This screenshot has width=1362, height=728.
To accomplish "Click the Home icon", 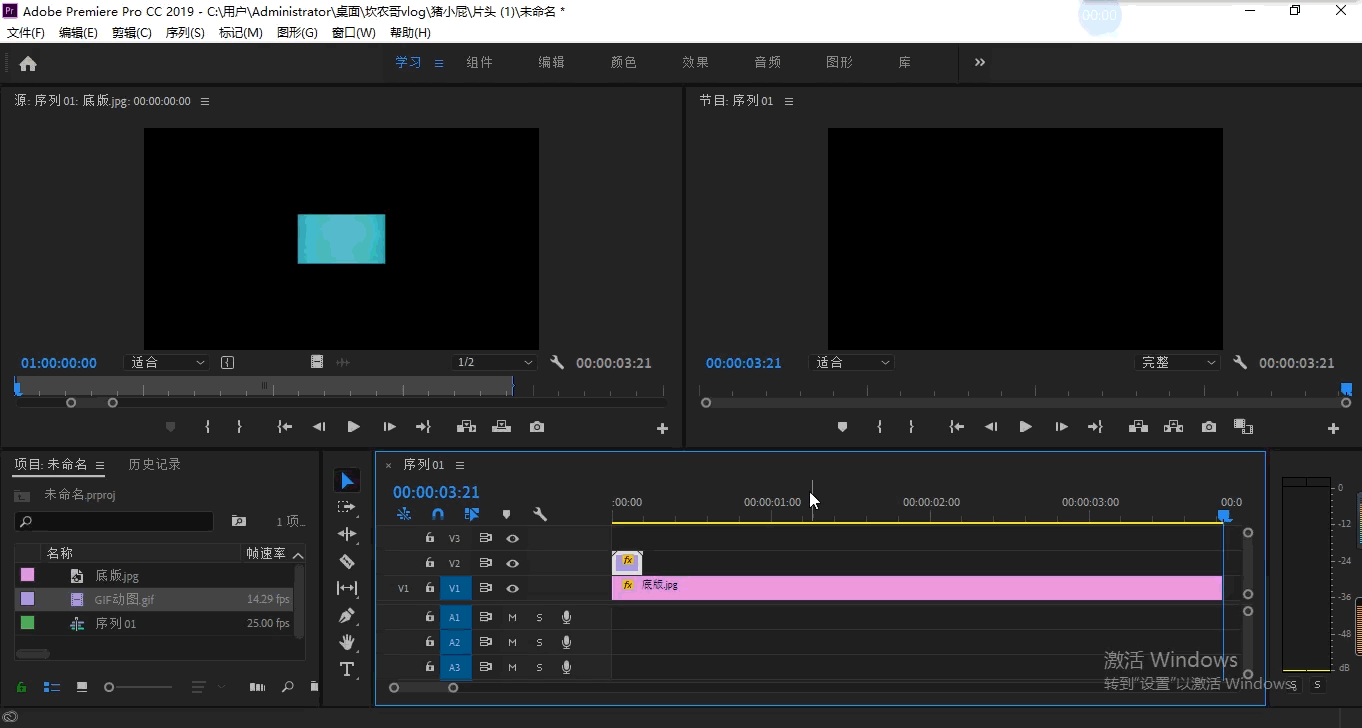I will [x=28, y=63].
